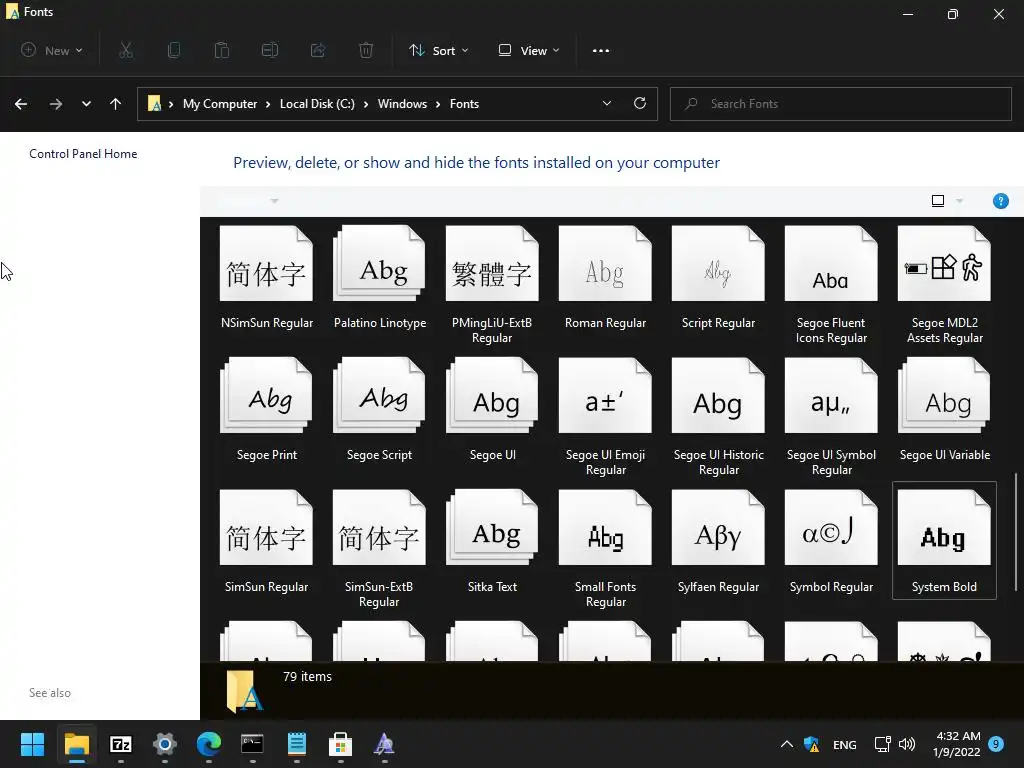This screenshot has width=1024, height=768.
Task: Select Small Fonts Regular
Action: coord(605,549)
